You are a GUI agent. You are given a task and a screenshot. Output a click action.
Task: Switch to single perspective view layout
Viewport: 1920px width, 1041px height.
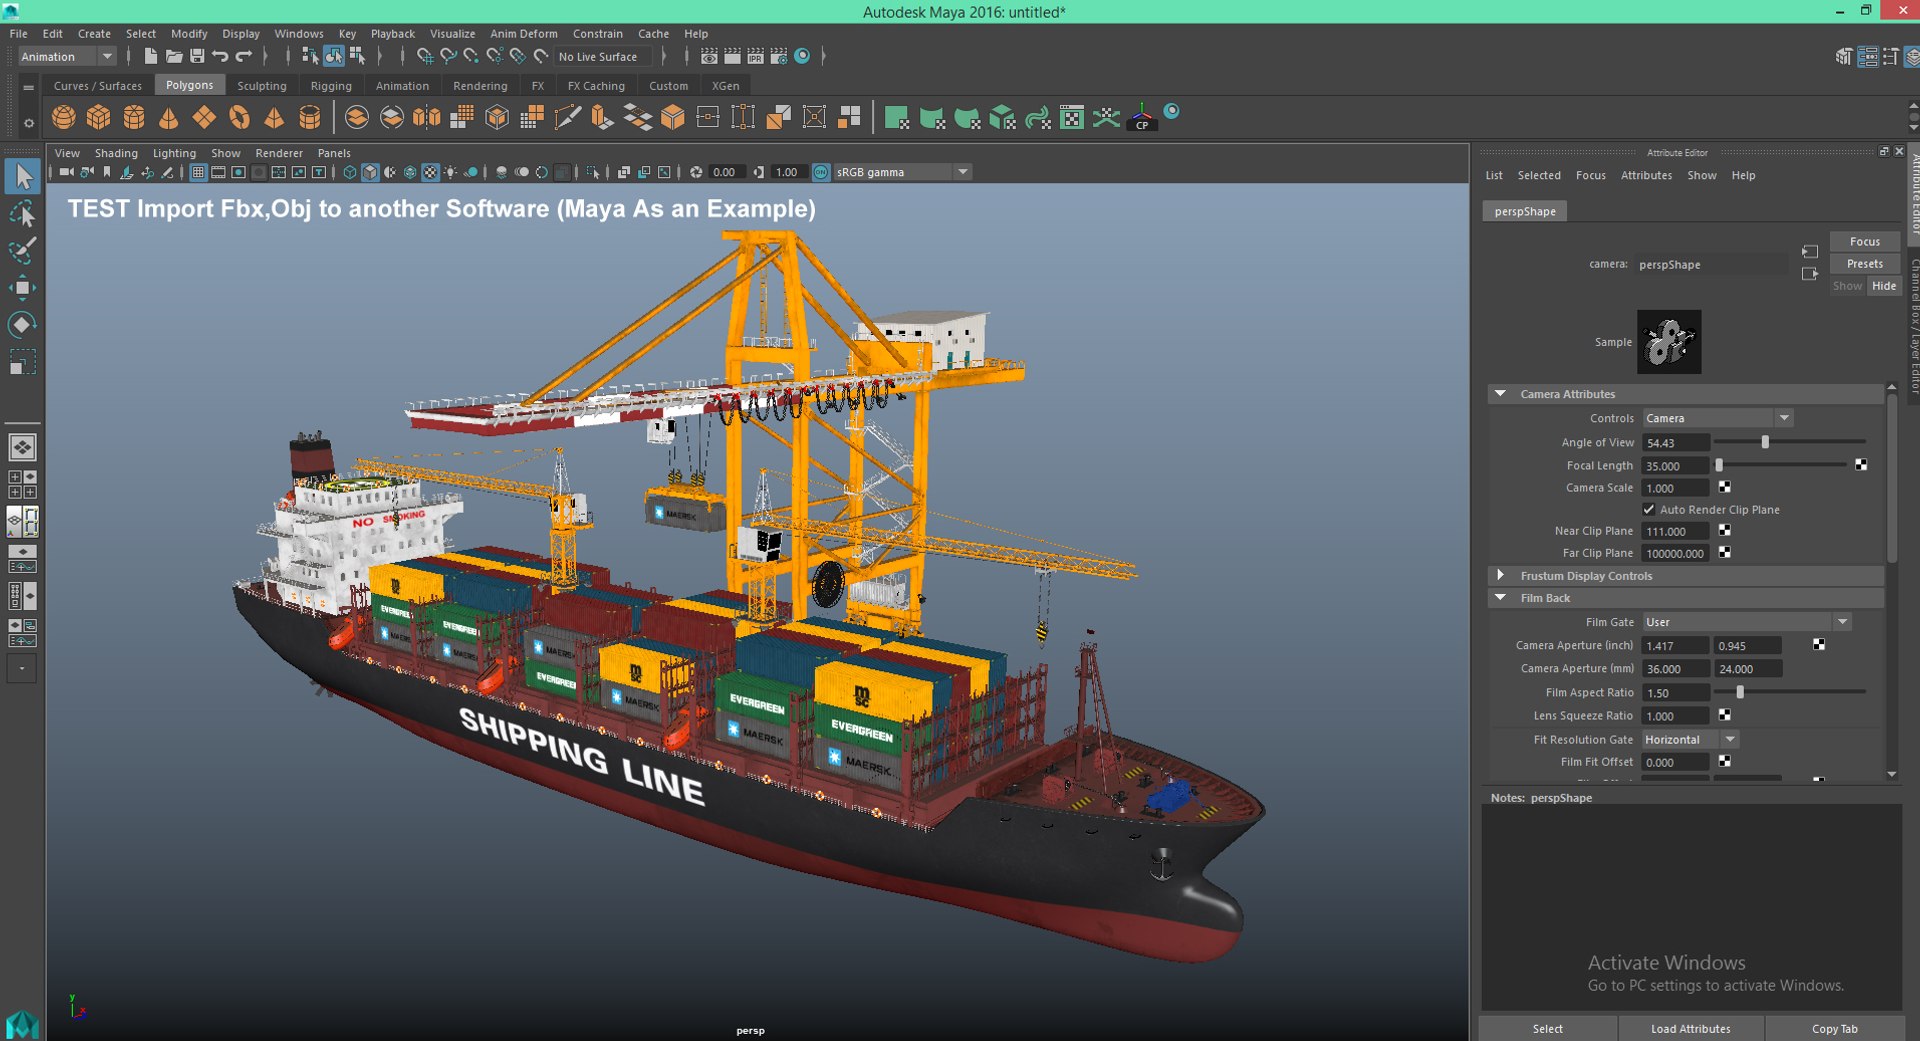[x=22, y=447]
